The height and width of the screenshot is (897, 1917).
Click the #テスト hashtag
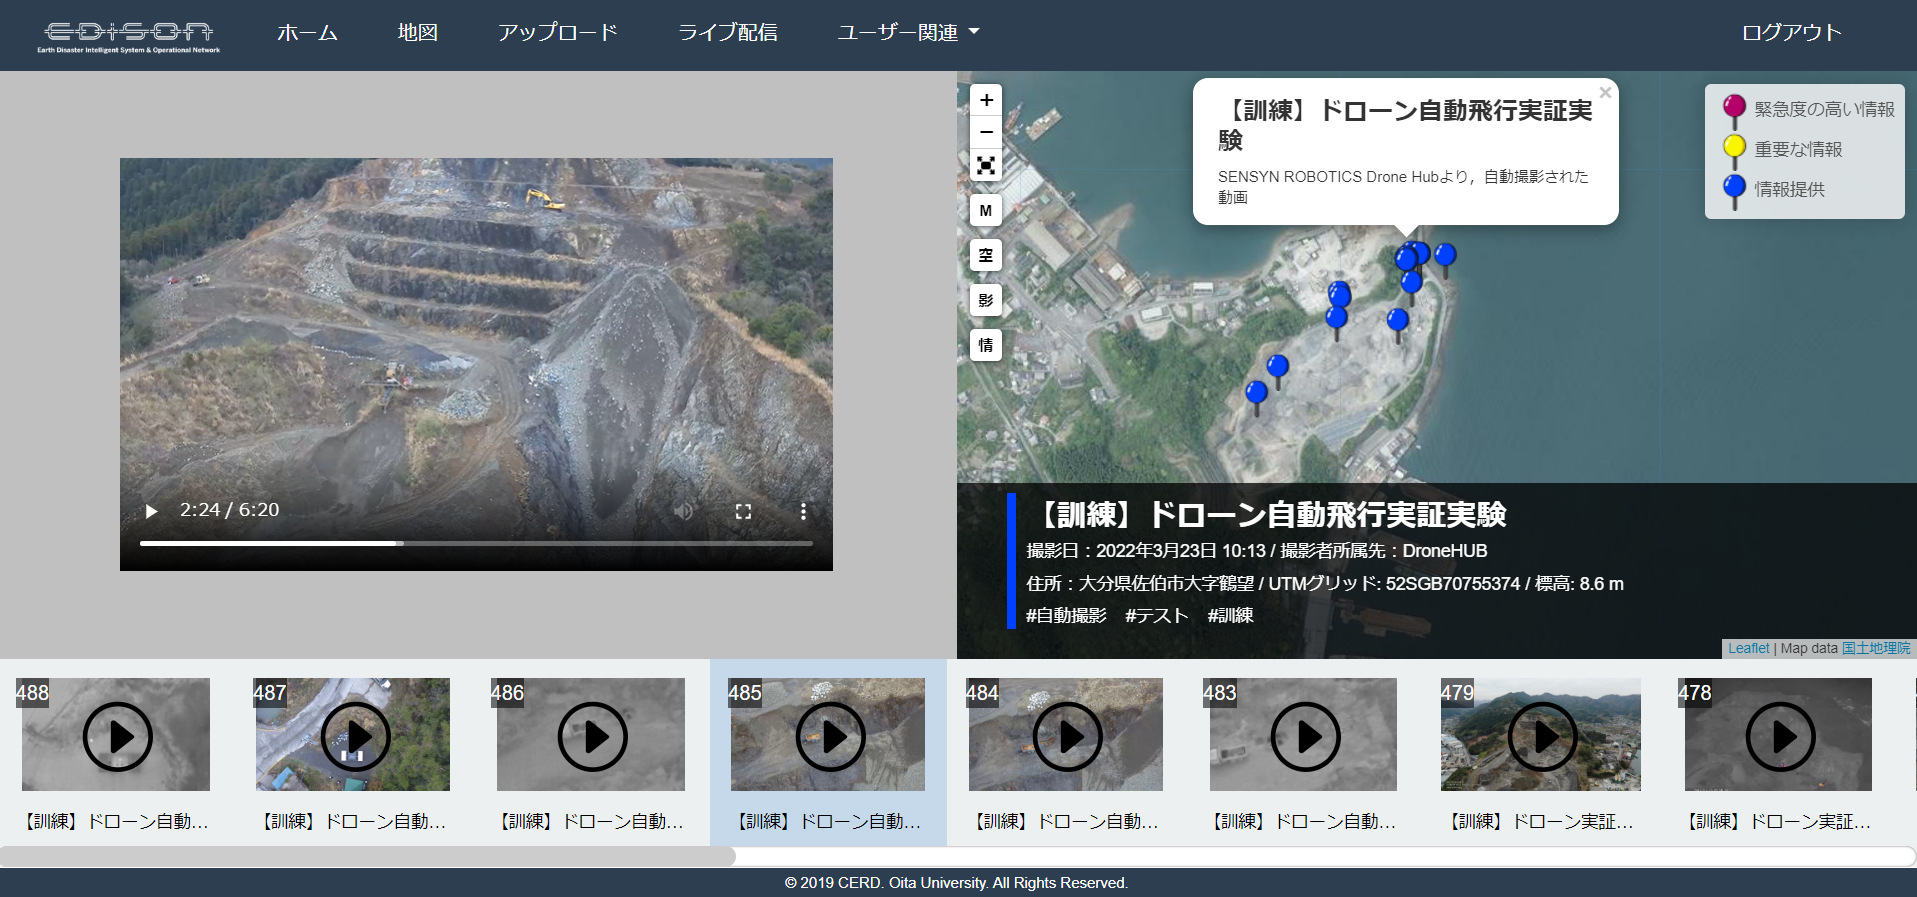coord(1156,615)
